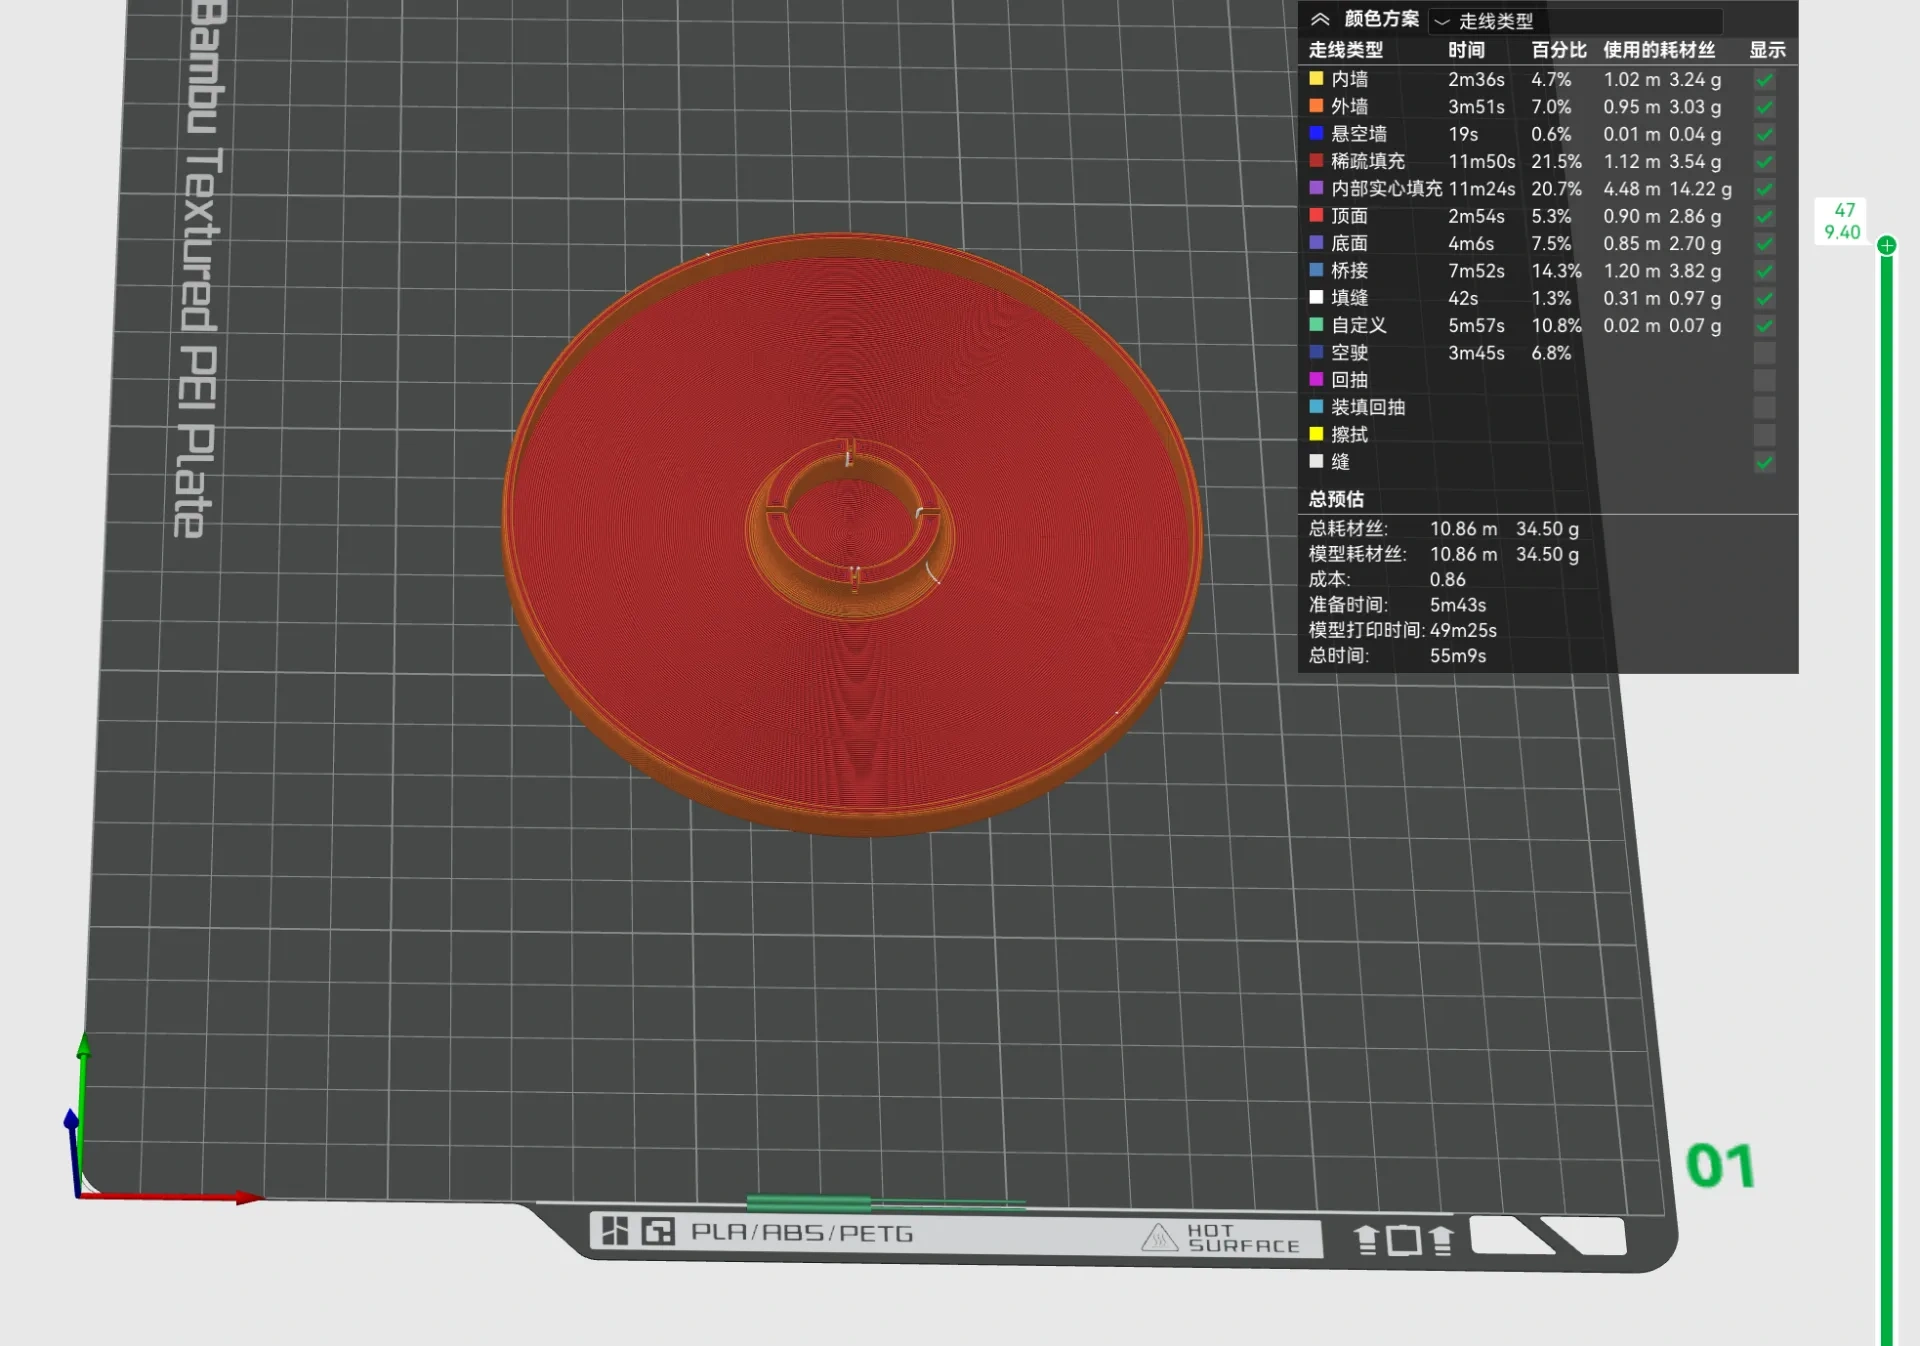Click the 稀疏填充 percentage 21.5%
Image resolution: width=1920 pixels, height=1346 pixels.
tap(1556, 161)
